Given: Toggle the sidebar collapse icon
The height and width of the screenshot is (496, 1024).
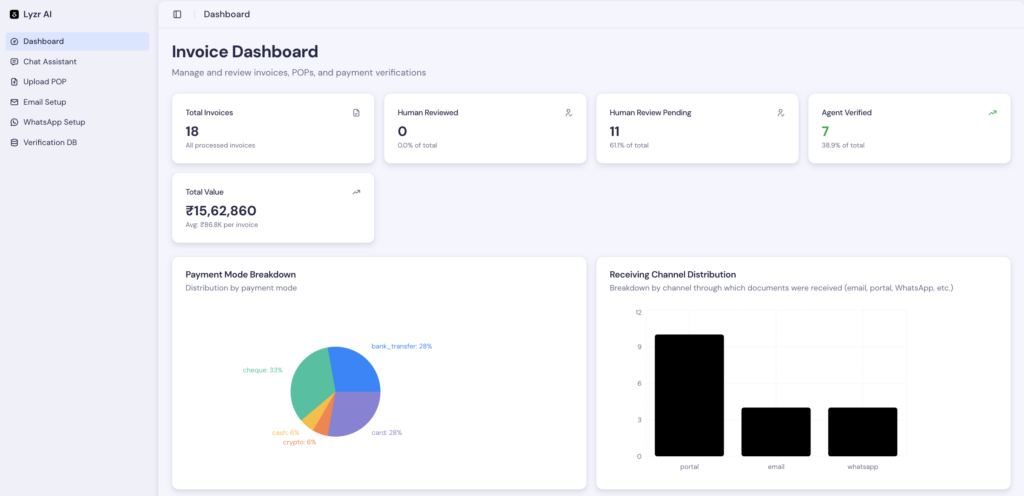Looking at the screenshot, I should click(x=177, y=14).
